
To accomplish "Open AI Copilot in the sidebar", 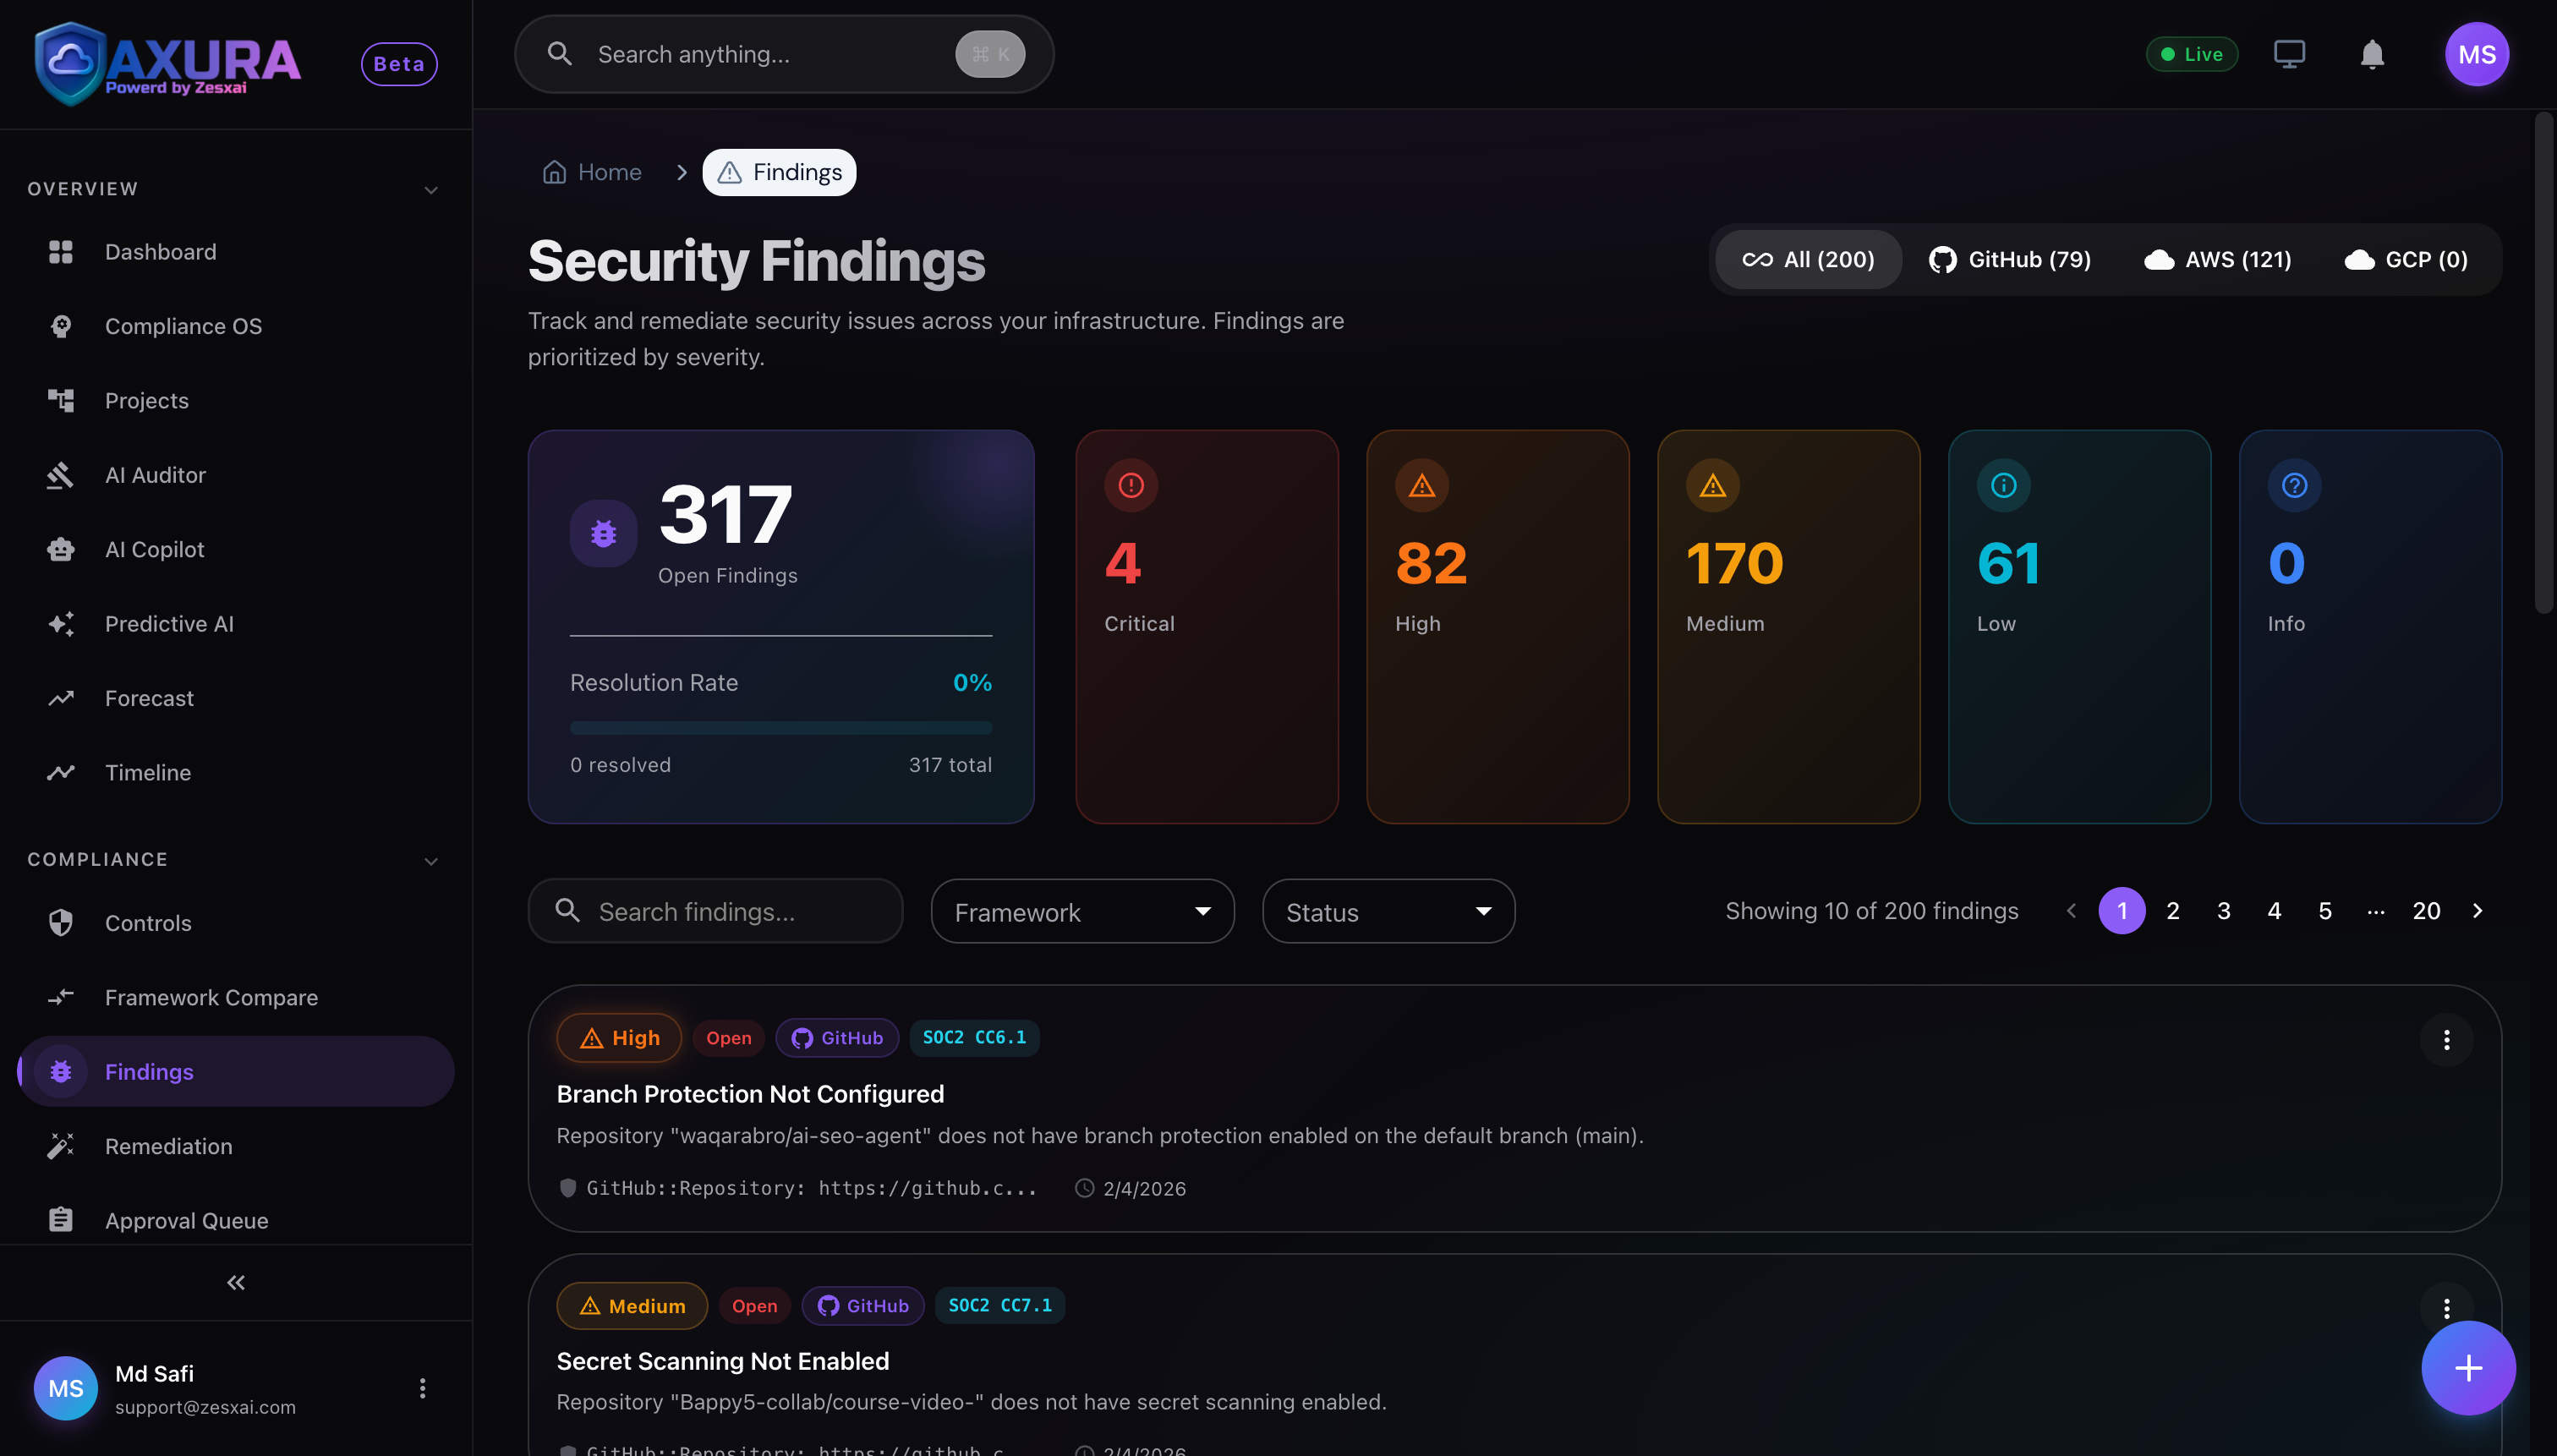I will [153, 548].
